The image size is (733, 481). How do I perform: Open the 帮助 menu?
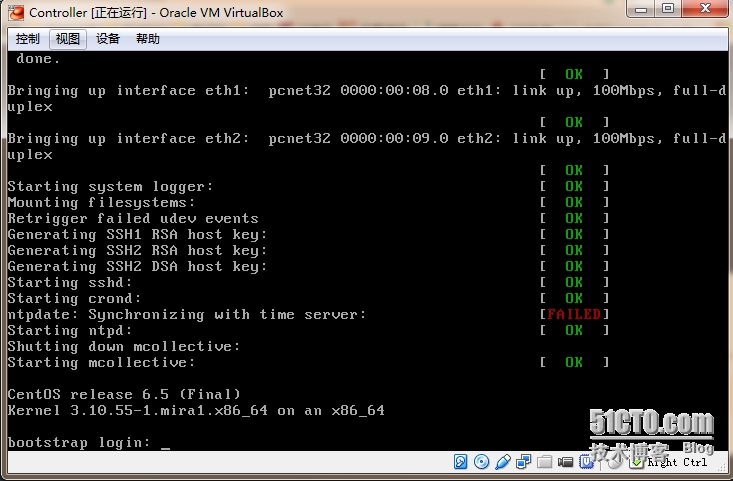coord(148,39)
